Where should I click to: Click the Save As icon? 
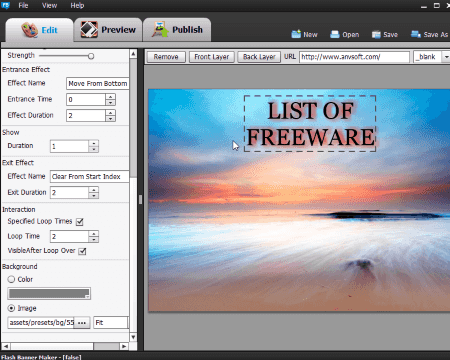pos(415,34)
